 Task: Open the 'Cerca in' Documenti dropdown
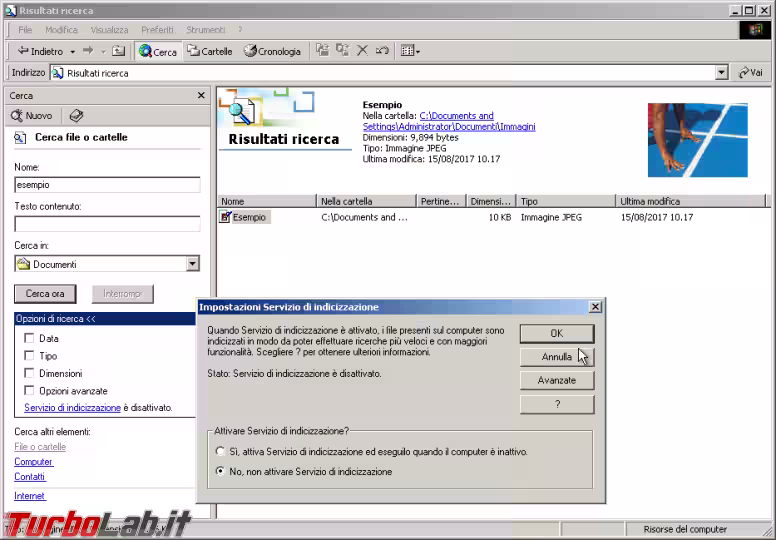[193, 264]
